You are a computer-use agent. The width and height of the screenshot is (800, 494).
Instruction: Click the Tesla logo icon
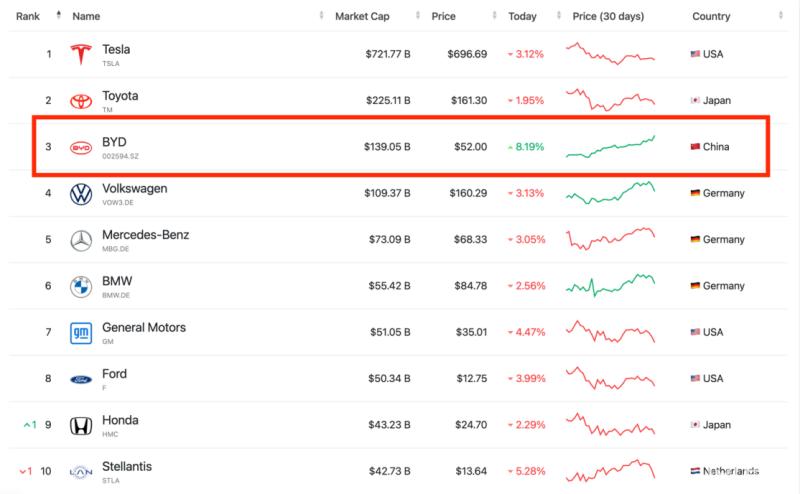(x=81, y=54)
